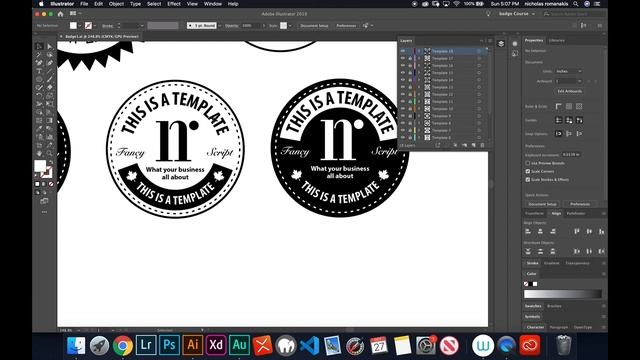Open the Effect menu
Viewport: 640px width, 360px height.
point(173,4)
